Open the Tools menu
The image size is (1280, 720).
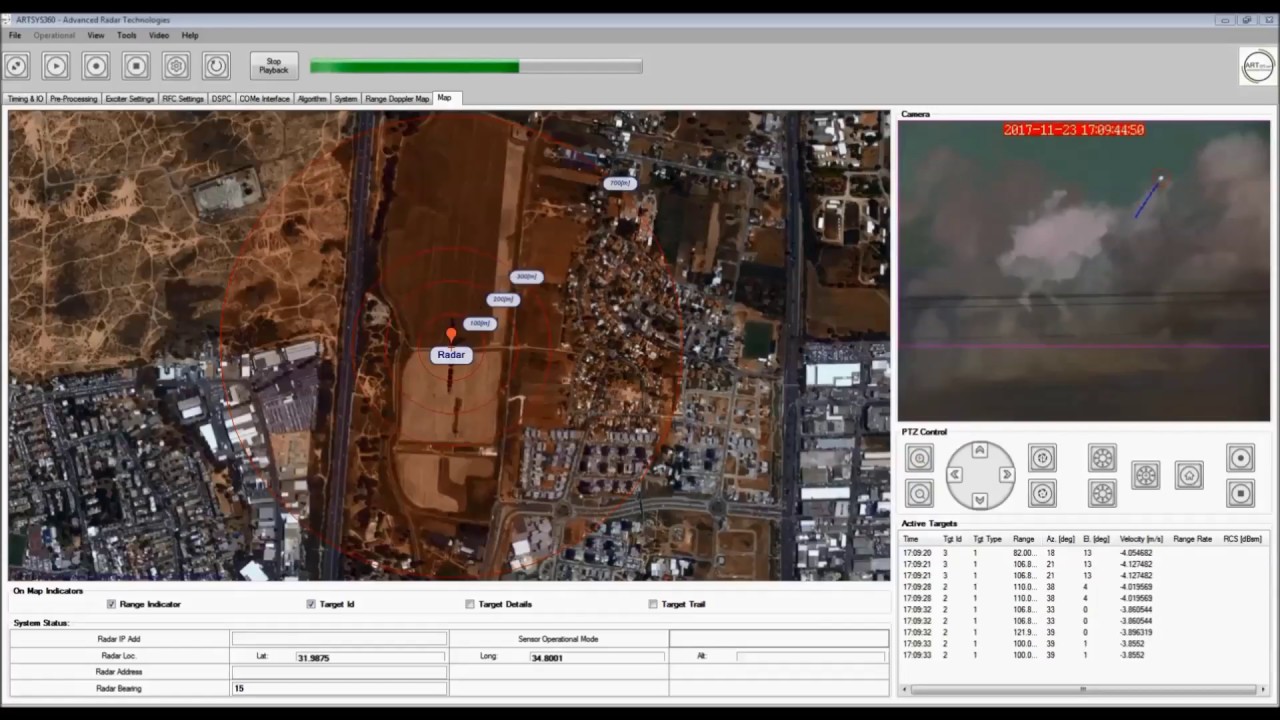coord(126,35)
